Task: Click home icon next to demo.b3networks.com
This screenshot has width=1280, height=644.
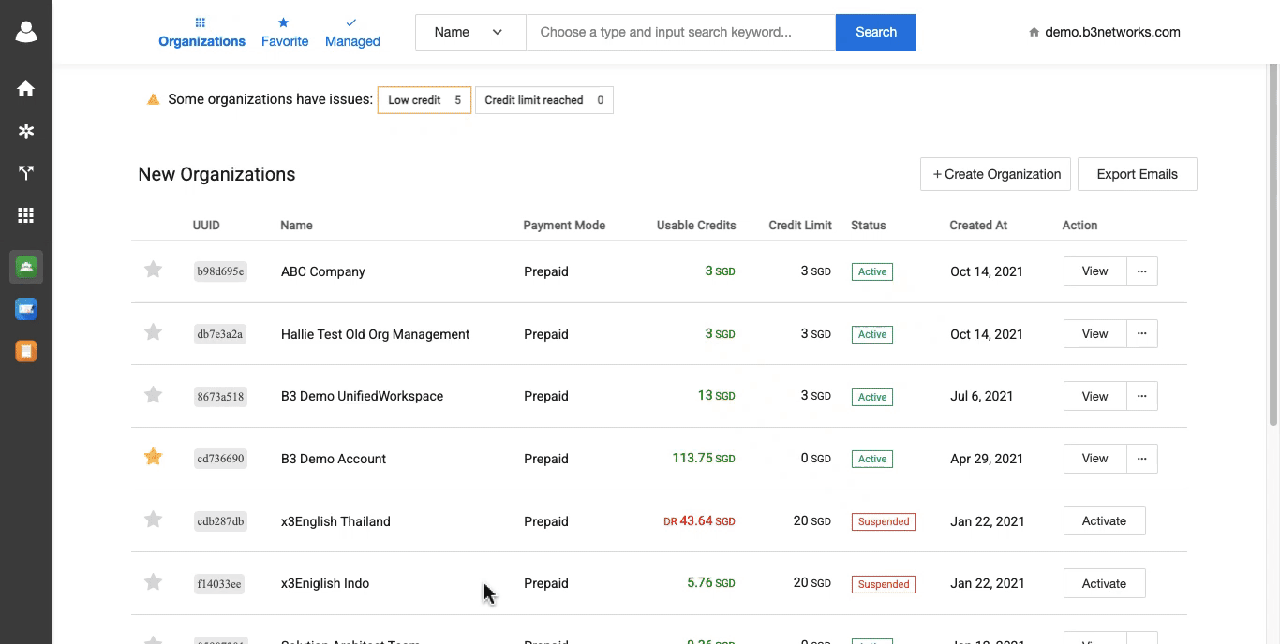Action: [1034, 33]
